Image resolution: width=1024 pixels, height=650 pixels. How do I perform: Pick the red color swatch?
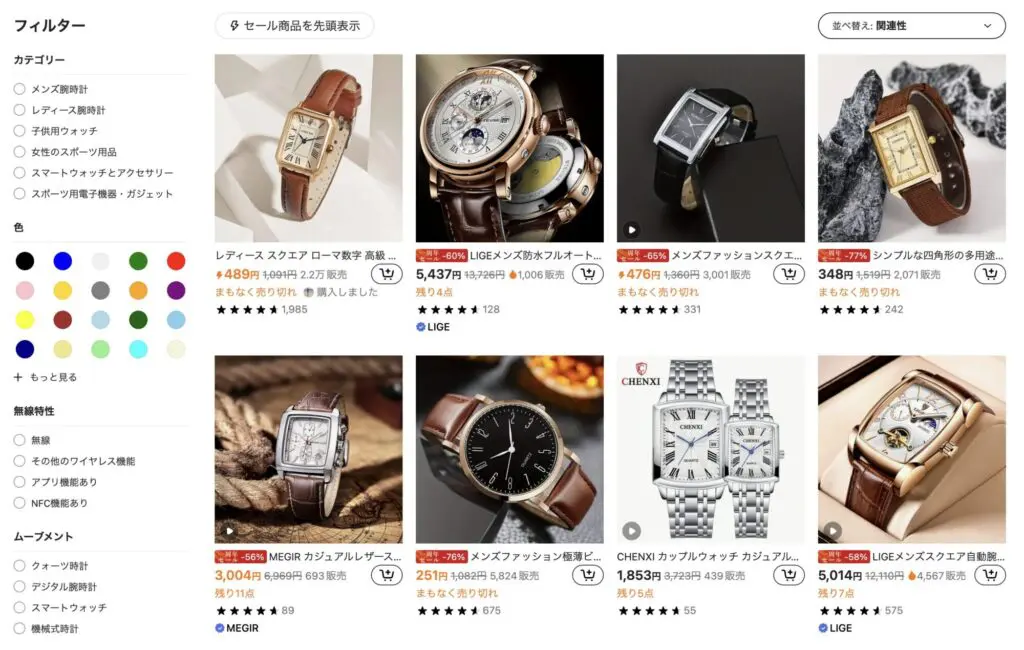coord(176,261)
